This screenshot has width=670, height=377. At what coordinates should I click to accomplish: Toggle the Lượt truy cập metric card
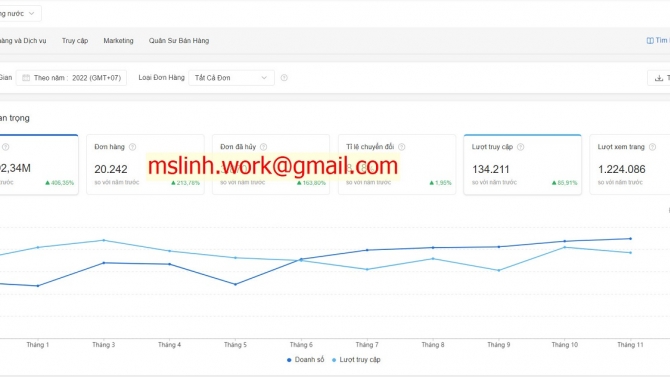(523, 165)
